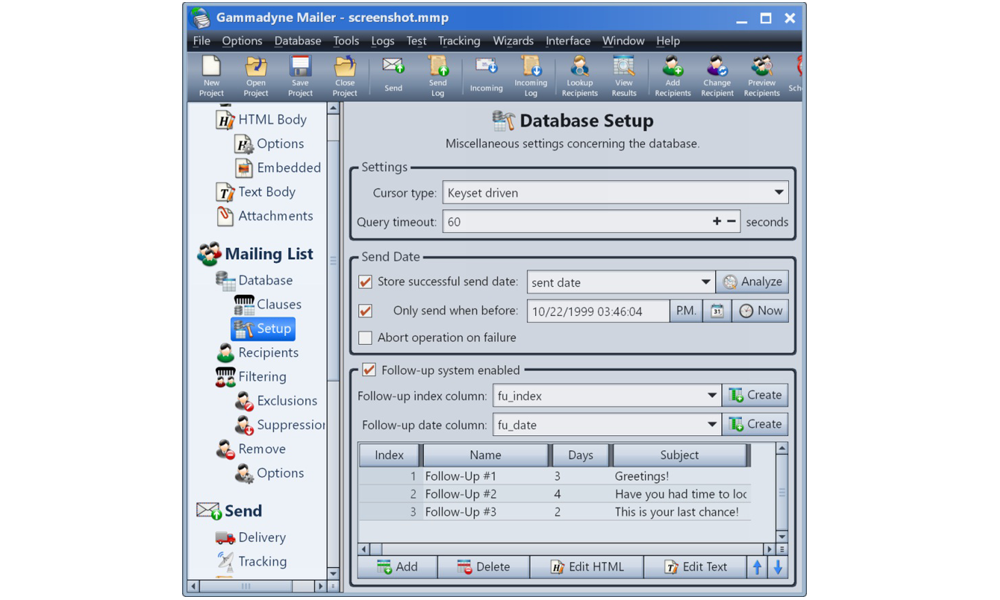This screenshot has width=1000, height=600.
Task: Uncheck Store successful send date checkbox
Action: [366, 282]
